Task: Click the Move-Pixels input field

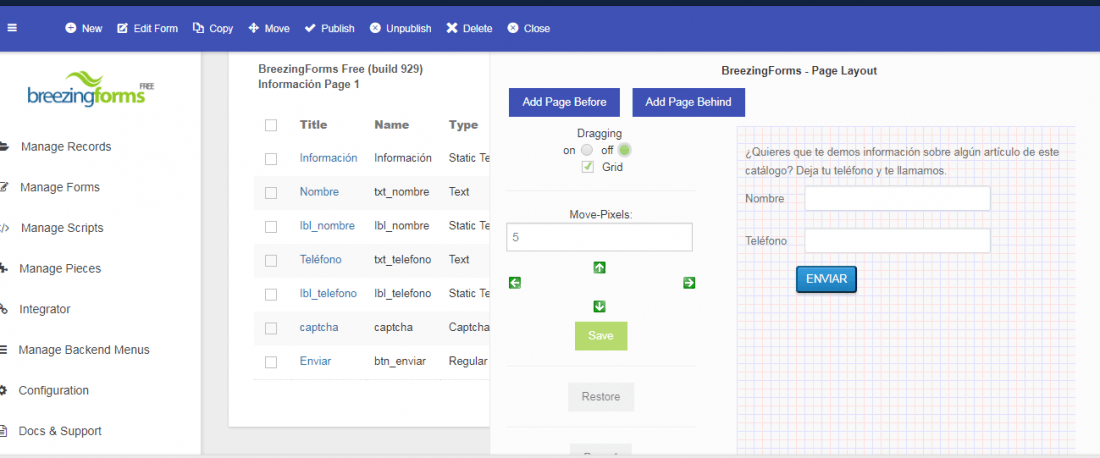Action: (599, 237)
